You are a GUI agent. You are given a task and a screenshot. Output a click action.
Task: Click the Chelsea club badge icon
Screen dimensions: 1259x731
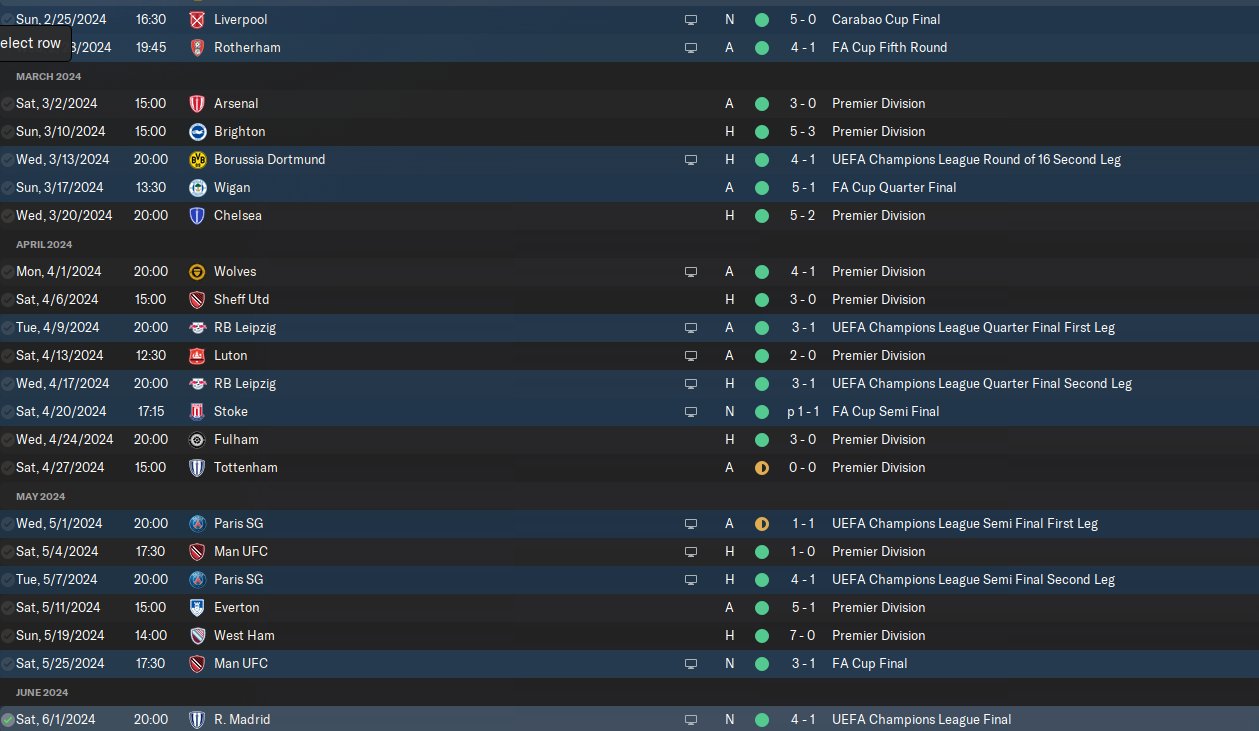(197, 215)
